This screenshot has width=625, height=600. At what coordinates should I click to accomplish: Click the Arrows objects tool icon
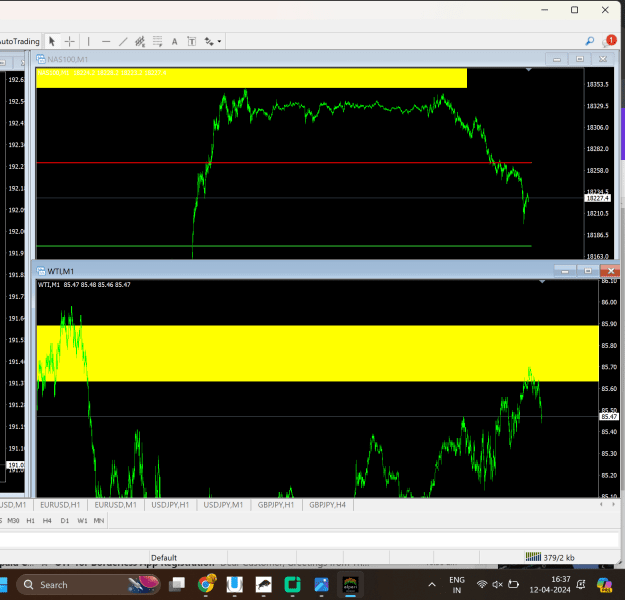(209, 41)
